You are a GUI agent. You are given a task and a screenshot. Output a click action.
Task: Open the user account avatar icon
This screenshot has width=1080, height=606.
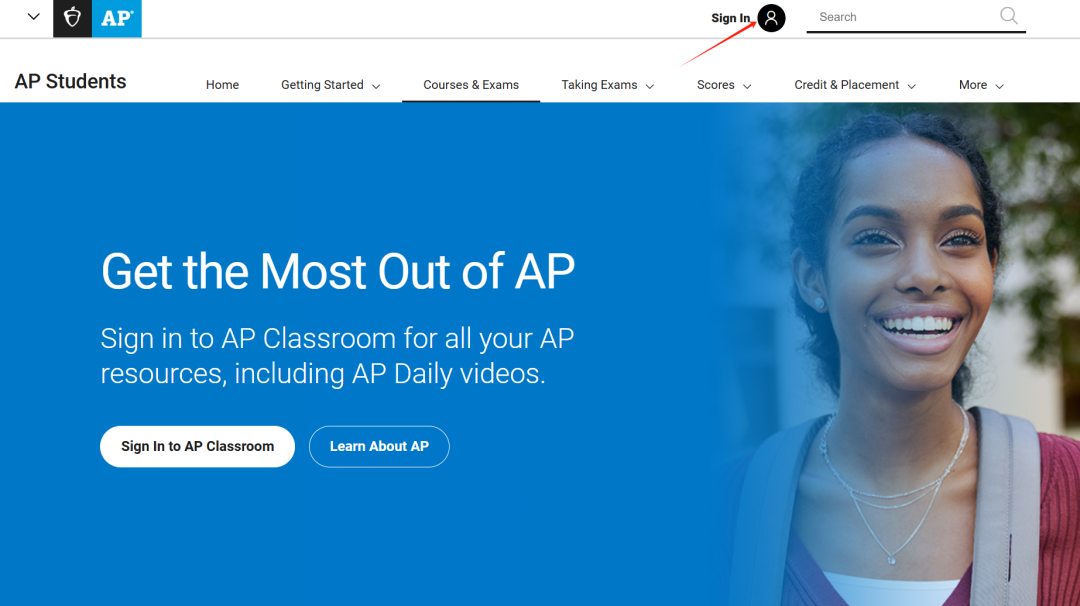(x=771, y=18)
